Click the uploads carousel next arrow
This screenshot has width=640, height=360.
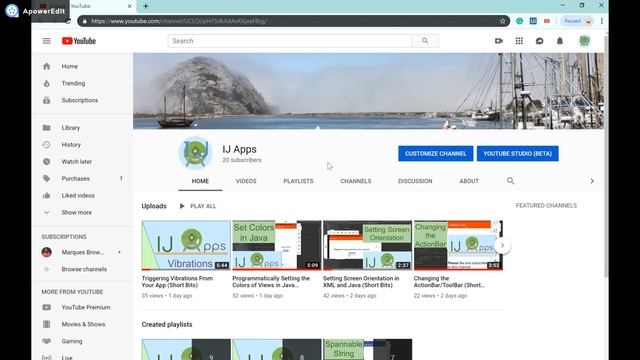pyautogui.click(x=502, y=245)
